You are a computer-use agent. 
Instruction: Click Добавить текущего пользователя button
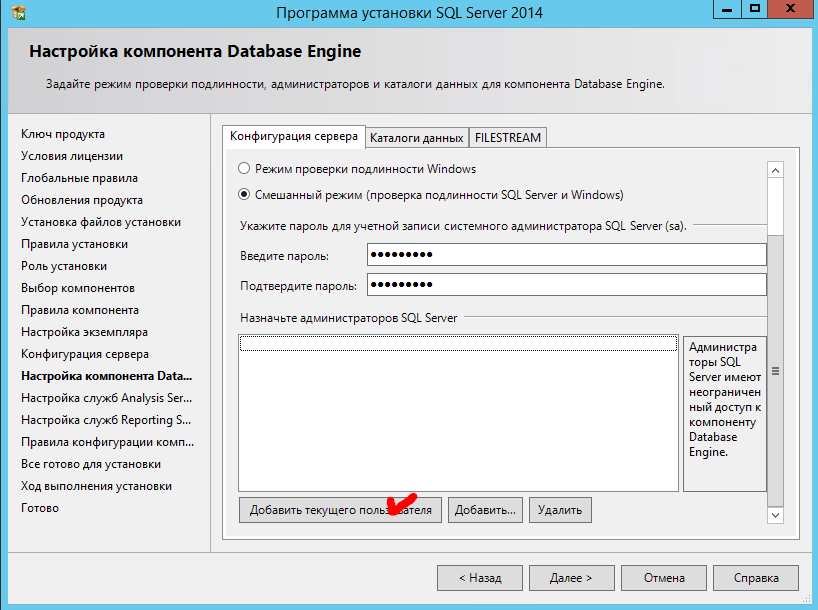[340, 509]
